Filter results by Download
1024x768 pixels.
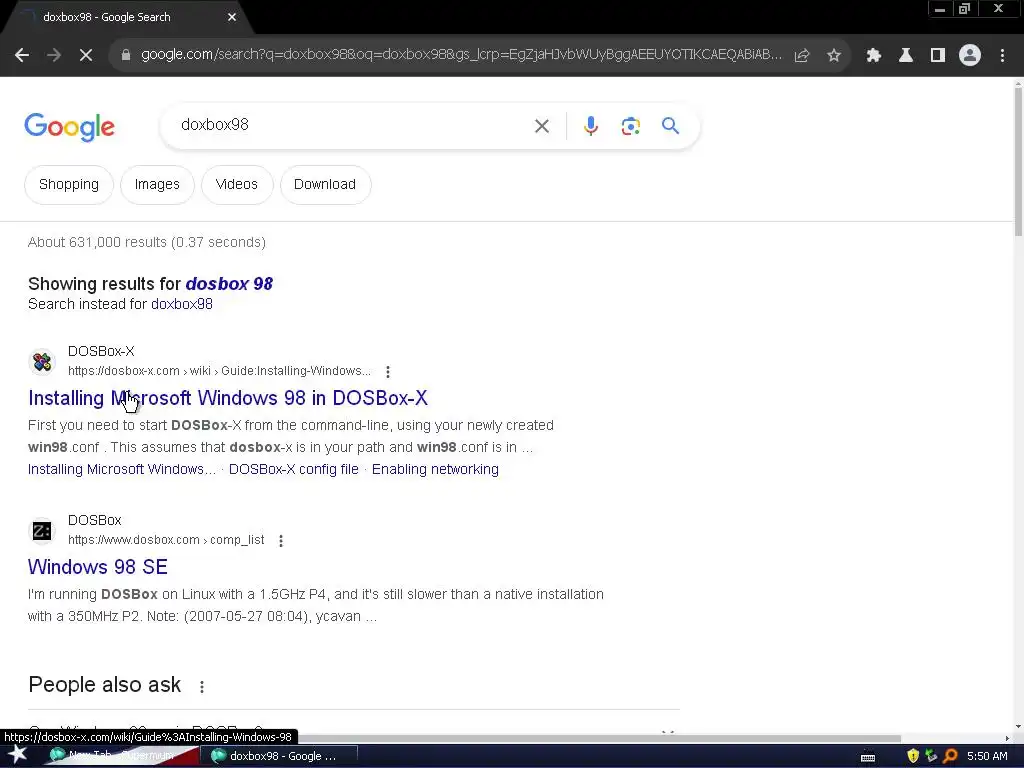coord(325,185)
